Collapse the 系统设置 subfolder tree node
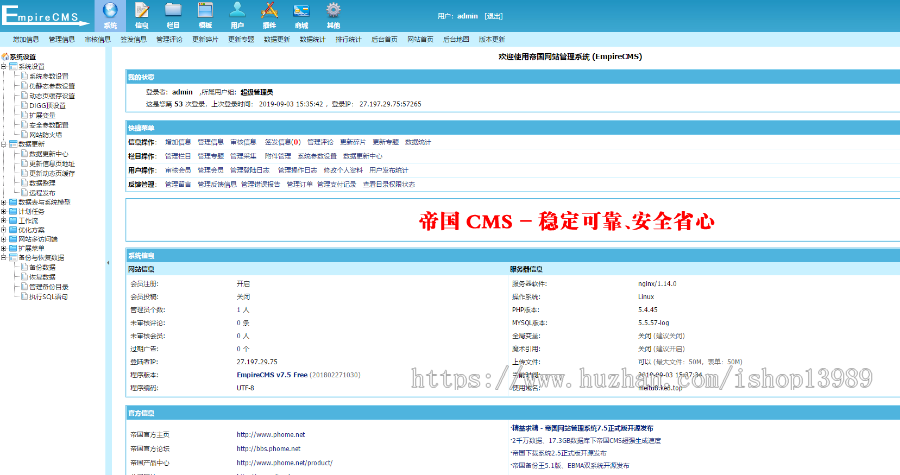Image resolution: width=900 pixels, height=475 pixels. click(x=4, y=67)
